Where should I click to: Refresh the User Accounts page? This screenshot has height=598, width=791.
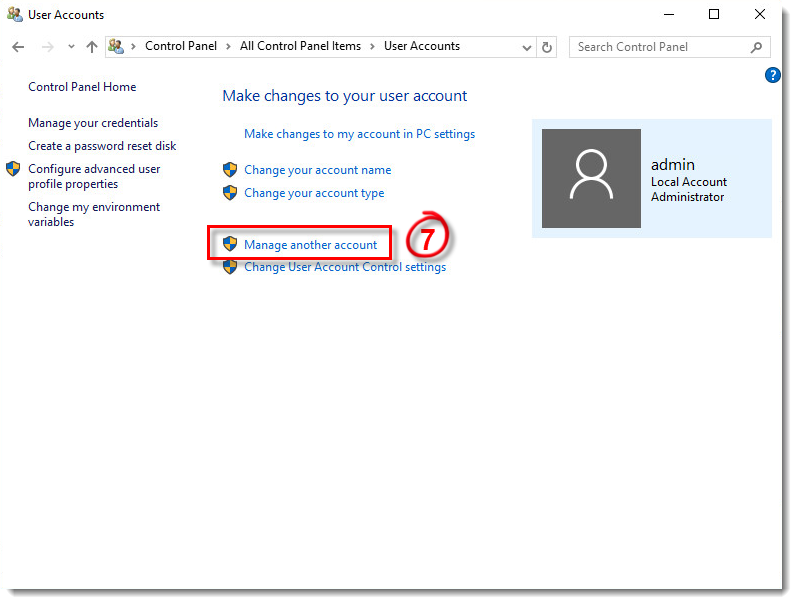point(547,47)
